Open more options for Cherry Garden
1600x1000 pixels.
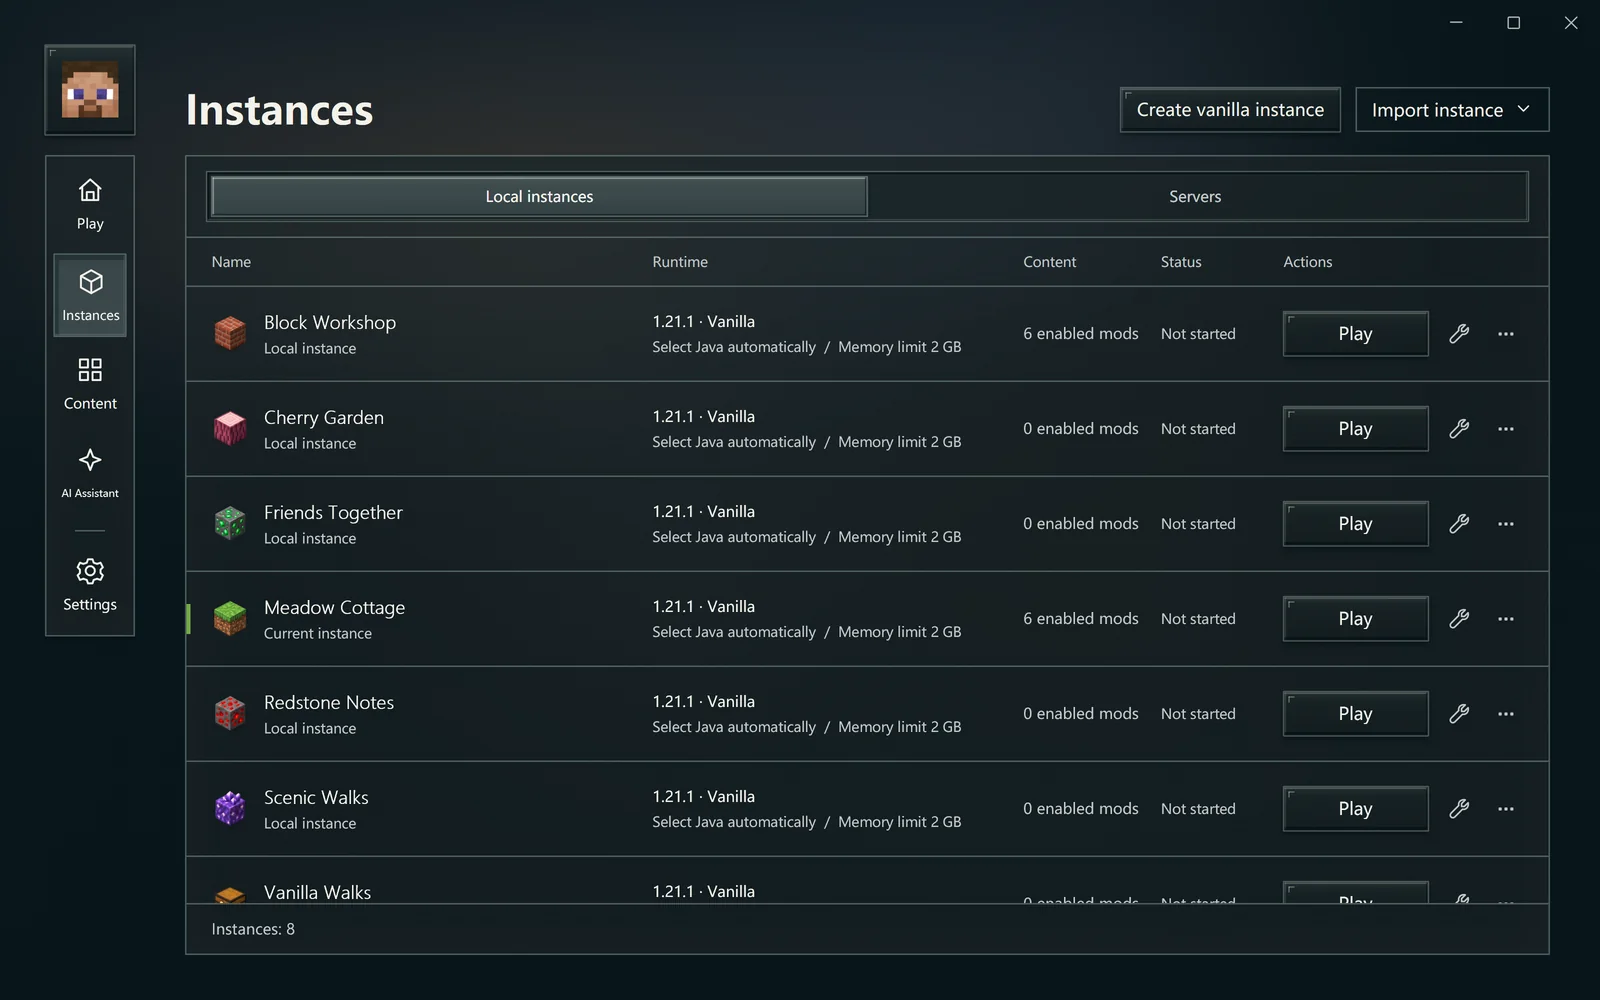(x=1506, y=429)
